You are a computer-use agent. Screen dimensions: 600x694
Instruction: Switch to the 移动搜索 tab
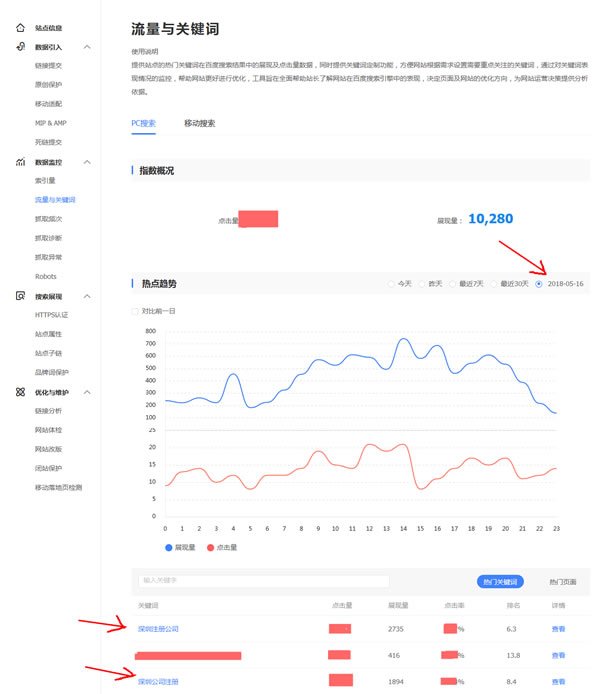[x=199, y=124]
